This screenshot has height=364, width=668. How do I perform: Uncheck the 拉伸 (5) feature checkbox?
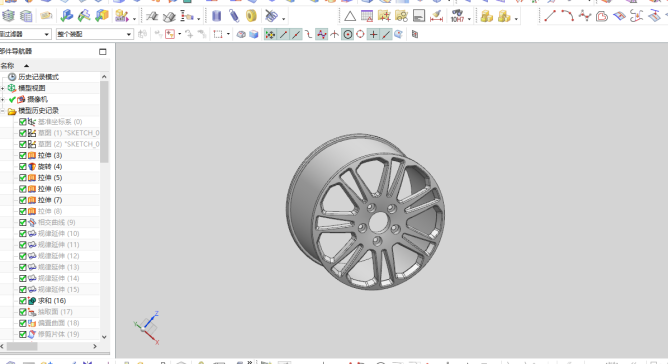[x=23, y=178]
